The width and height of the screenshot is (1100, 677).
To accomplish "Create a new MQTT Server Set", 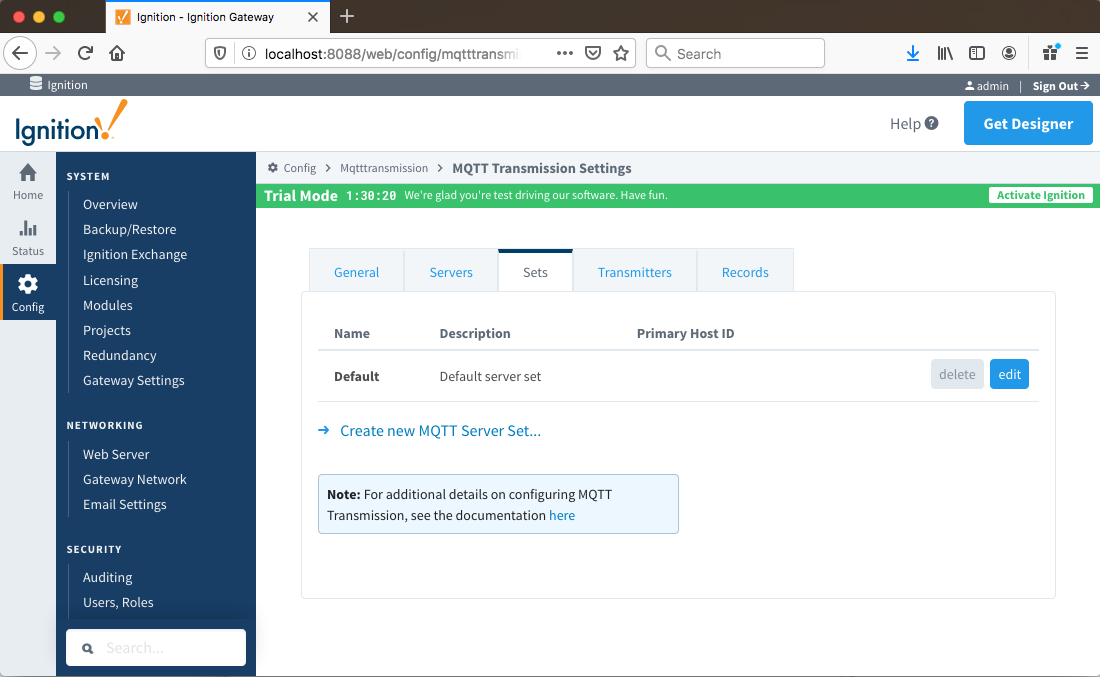I will 440,431.
